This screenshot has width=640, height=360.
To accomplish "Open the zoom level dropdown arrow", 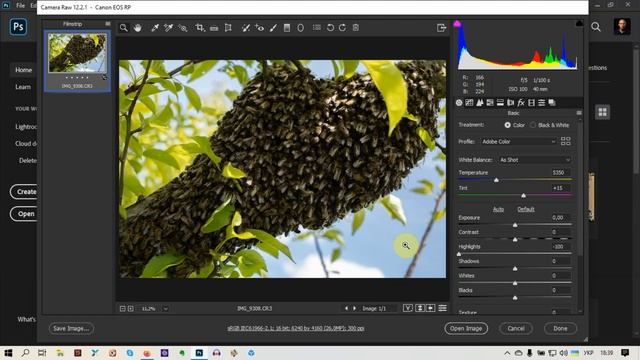I will 166,309.
